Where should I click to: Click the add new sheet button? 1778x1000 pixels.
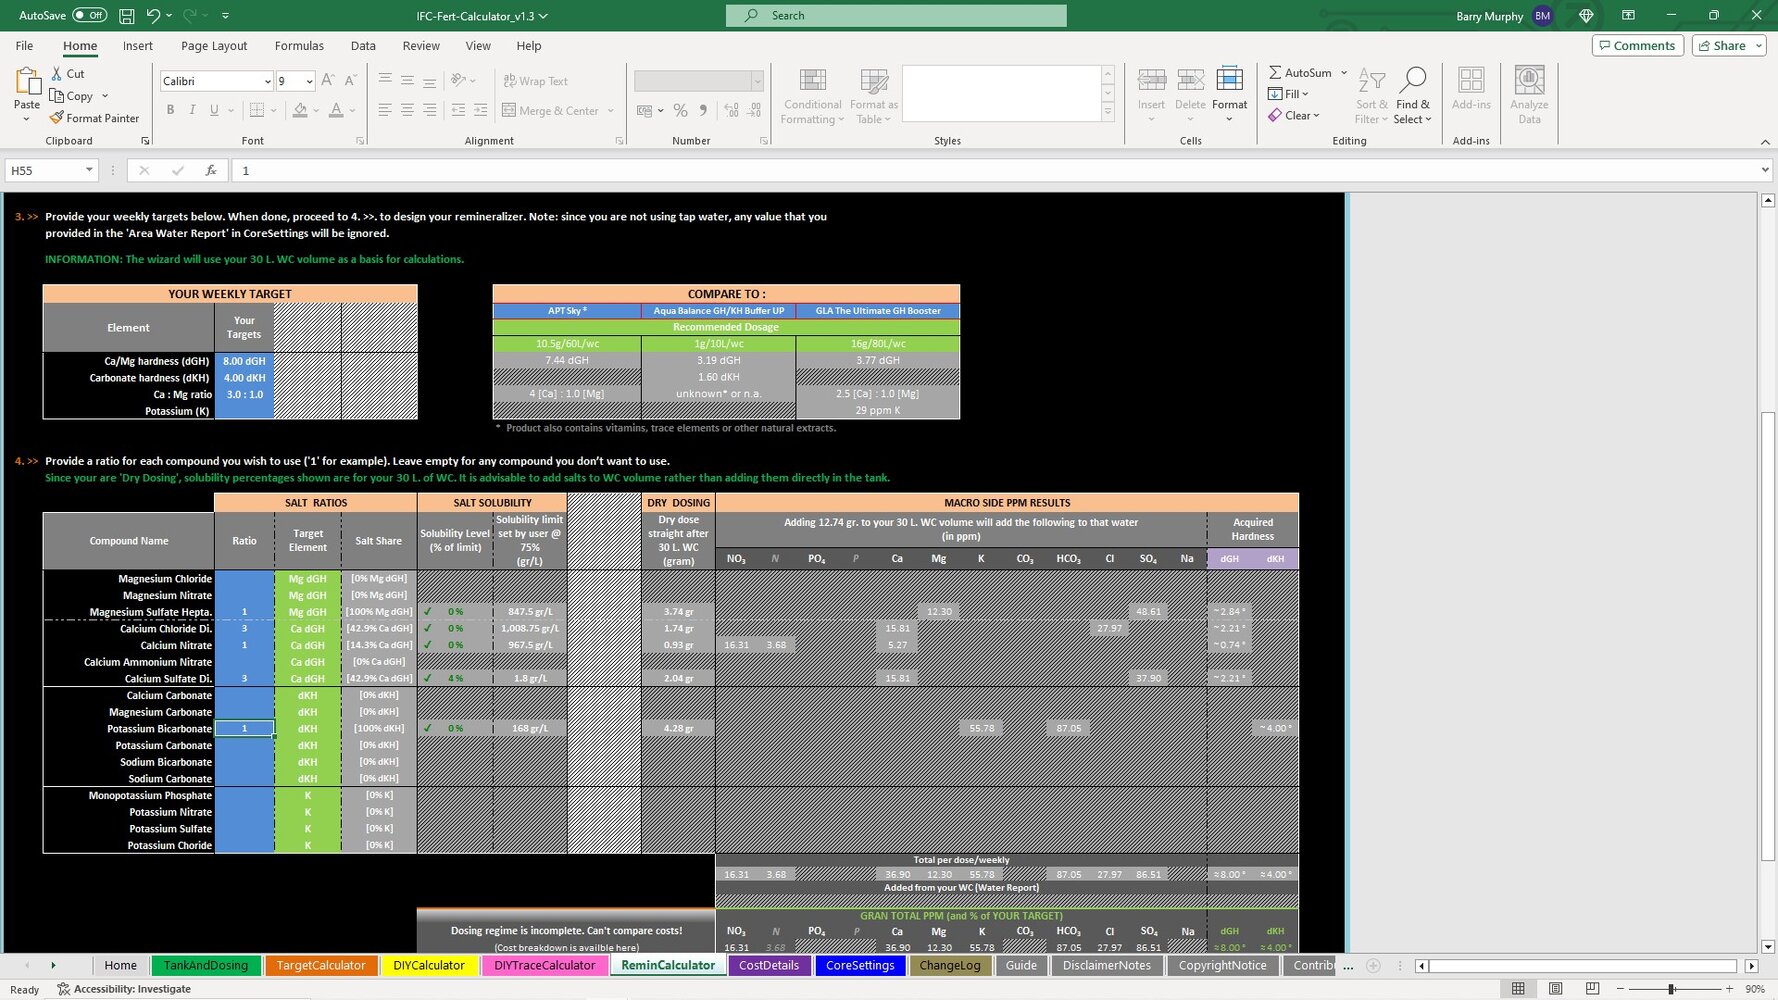click(x=1373, y=966)
